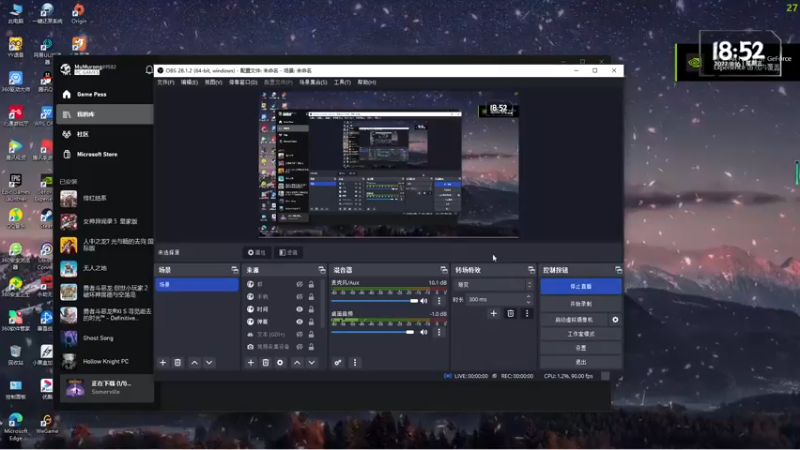800x450 pixels.
Task: Undock the 来源 panel icon
Action: pyautogui.click(x=321, y=270)
